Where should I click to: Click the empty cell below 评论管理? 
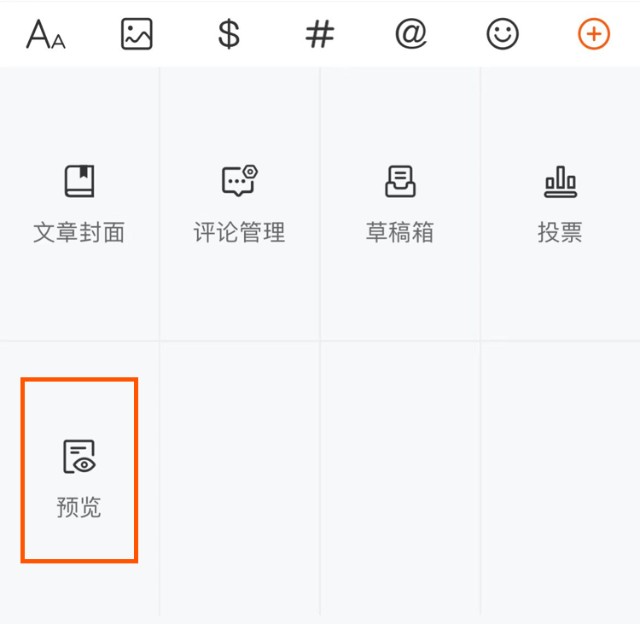(x=240, y=478)
